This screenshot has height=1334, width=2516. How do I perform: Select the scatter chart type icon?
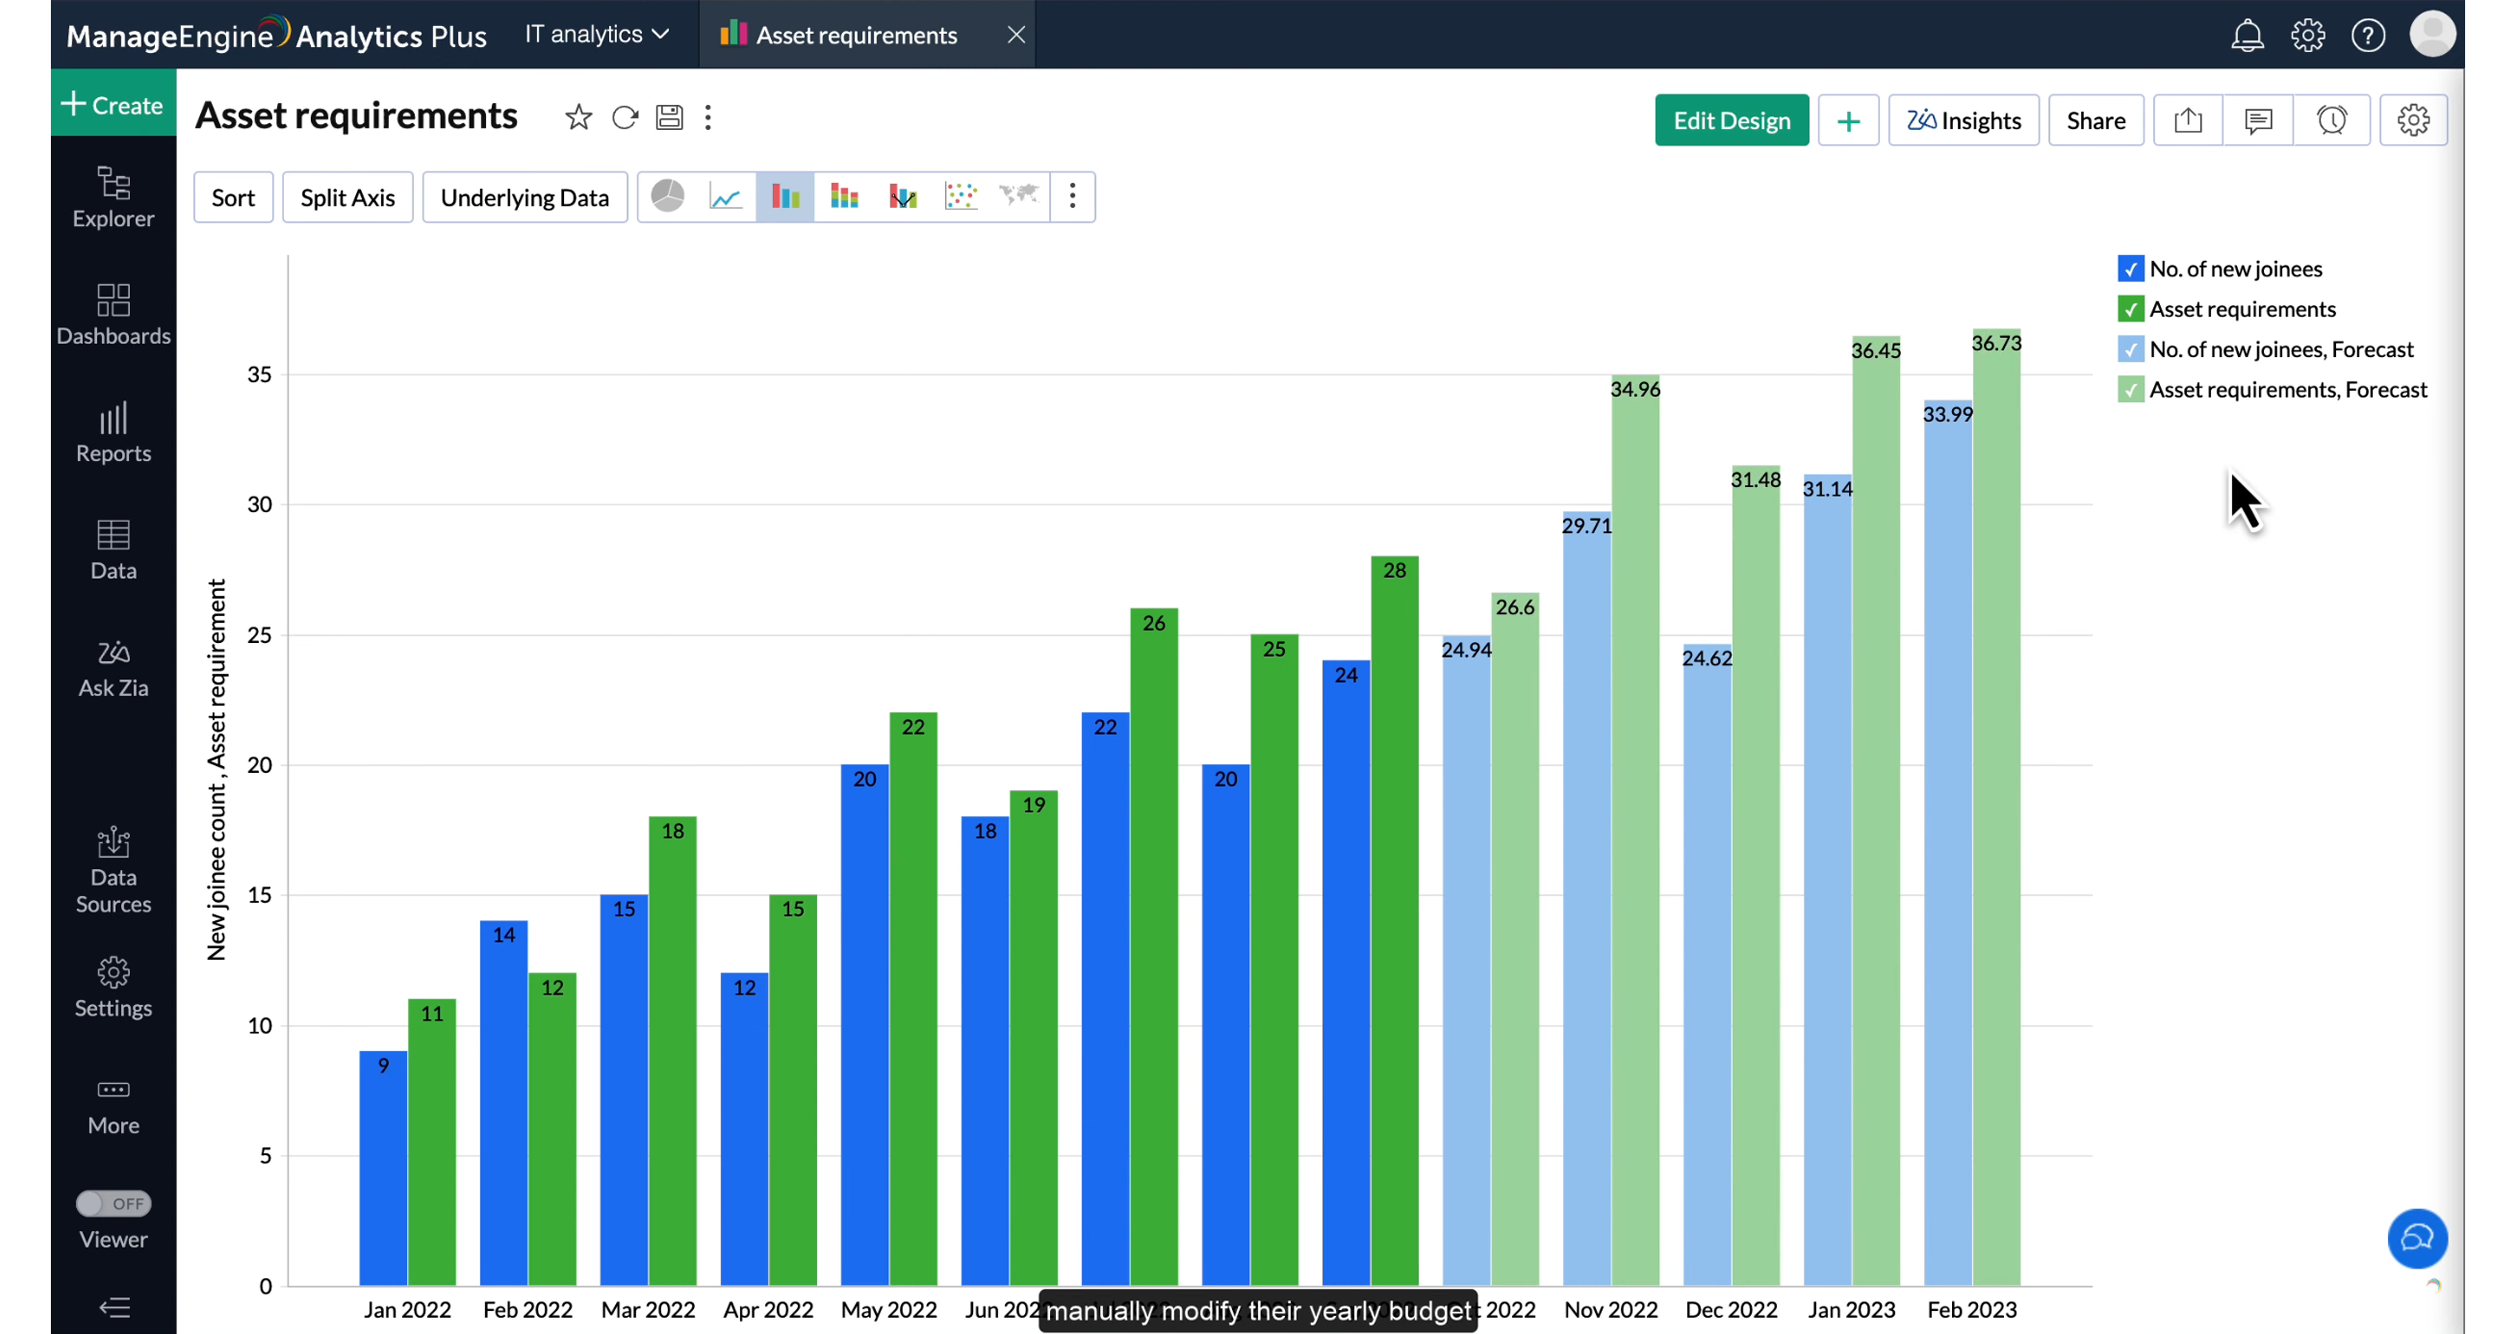pos(961,196)
